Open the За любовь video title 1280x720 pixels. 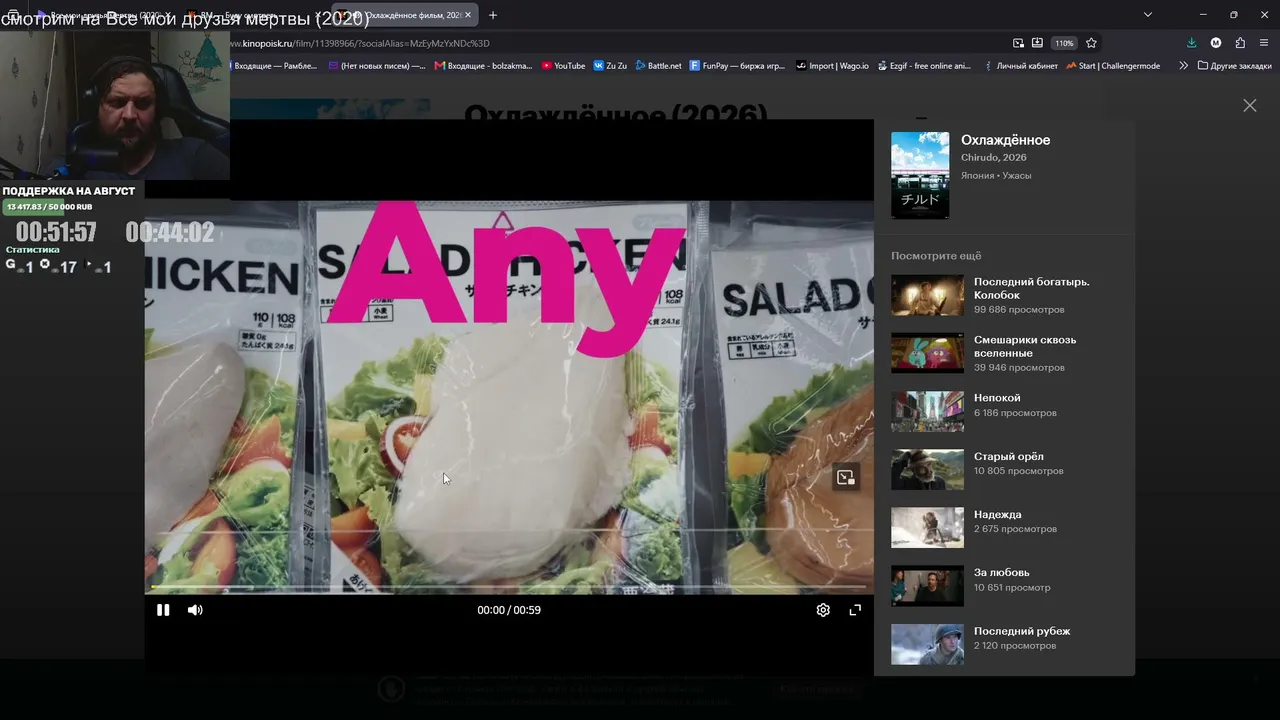pos(1001,572)
